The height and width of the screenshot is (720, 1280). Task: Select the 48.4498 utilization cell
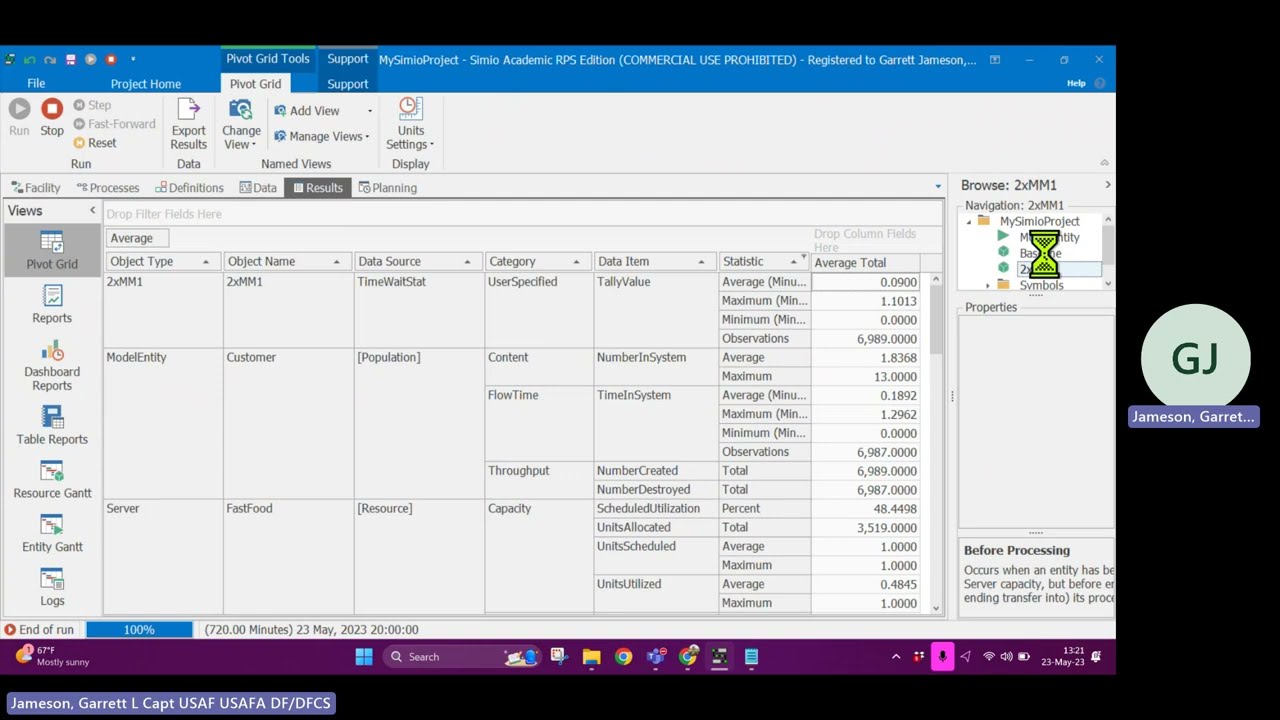pos(866,509)
